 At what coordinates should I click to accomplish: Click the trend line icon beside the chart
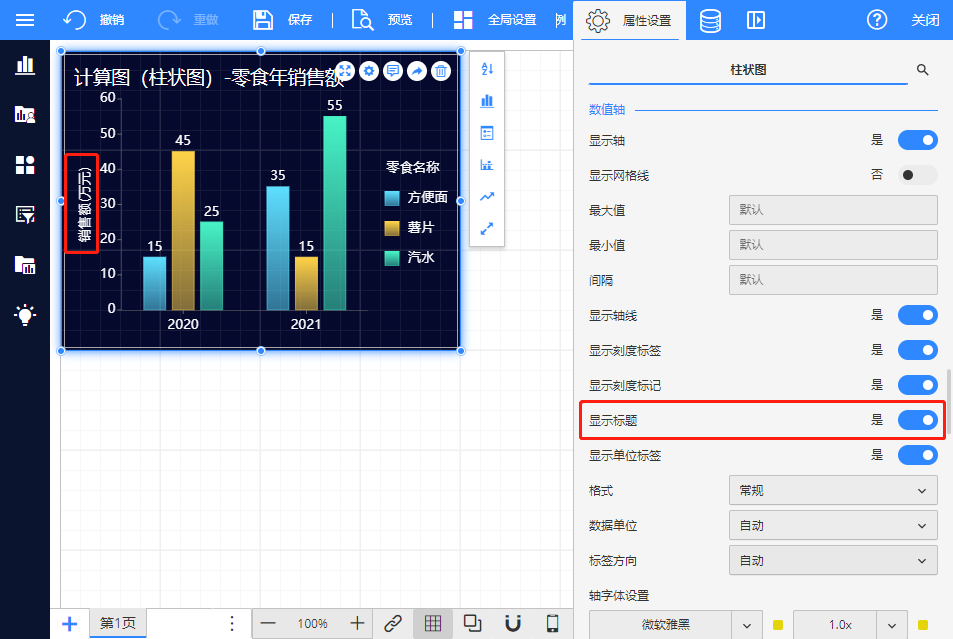coord(487,197)
